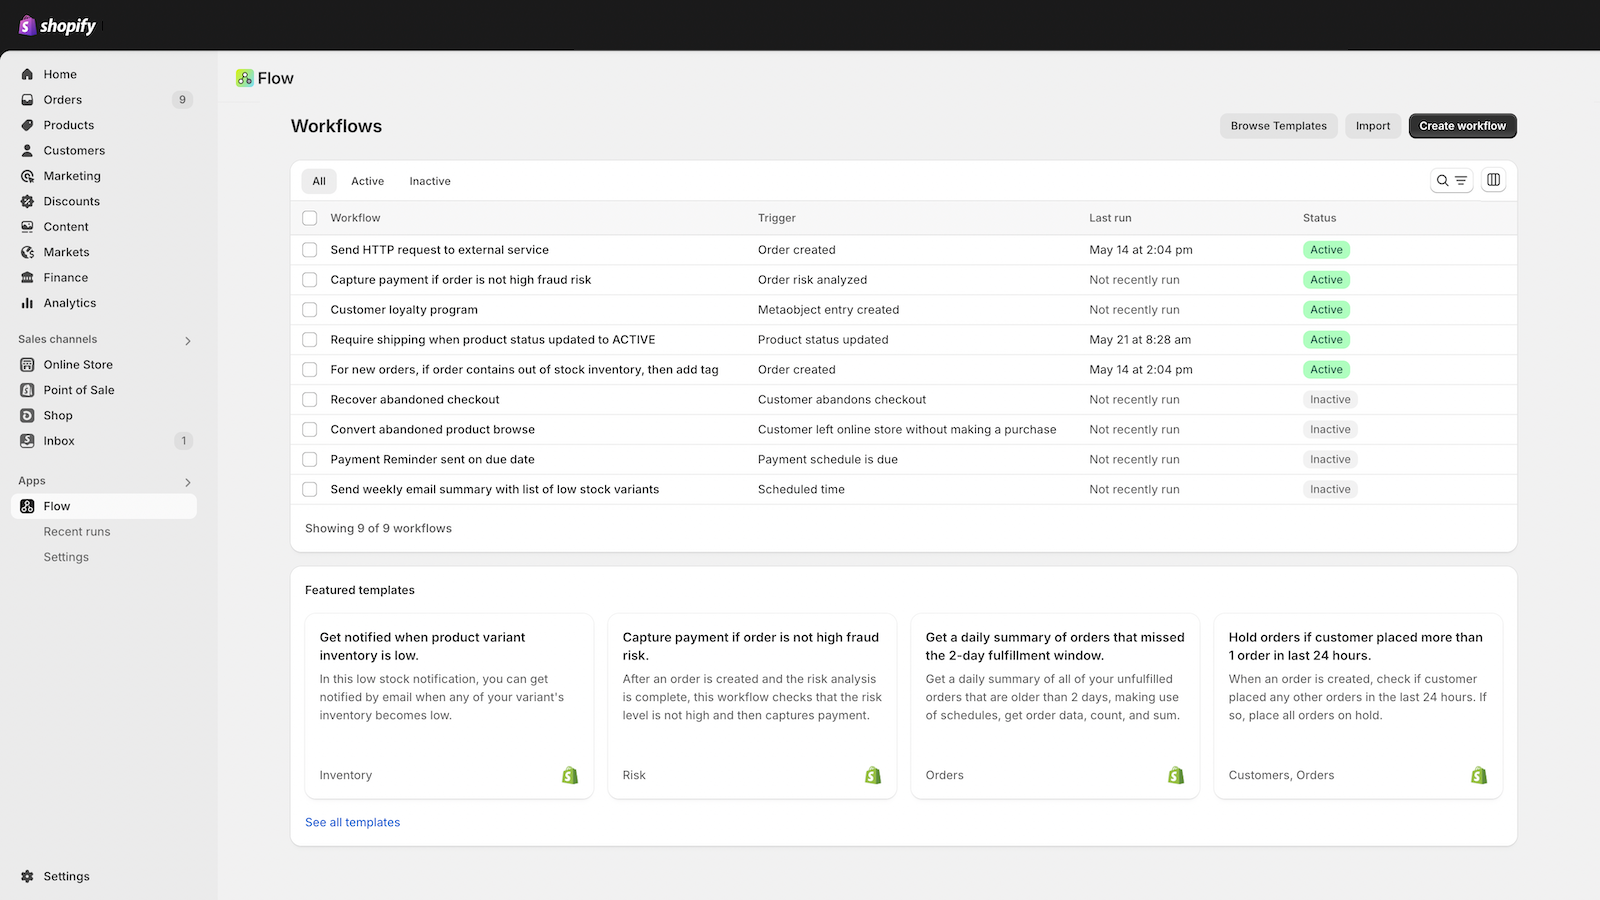1600x900 pixels.
Task: Click the Flow icon in the page header
Action: coord(244,78)
